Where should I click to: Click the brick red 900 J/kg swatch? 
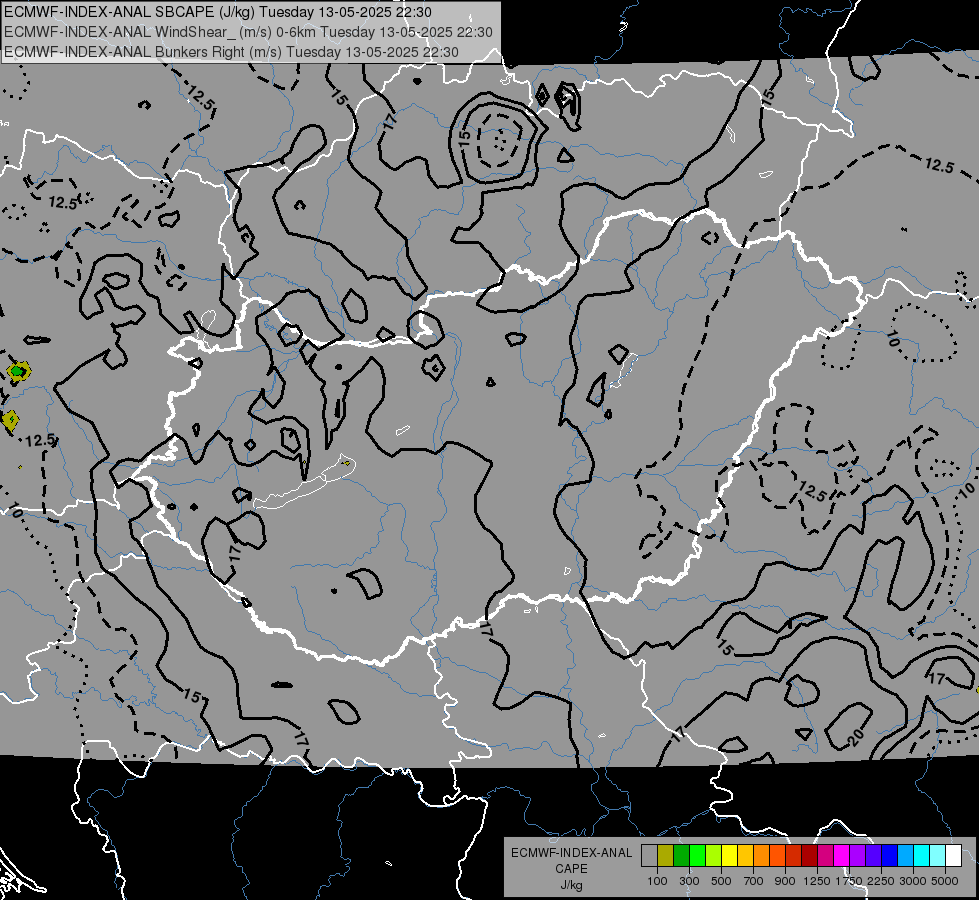(794, 855)
